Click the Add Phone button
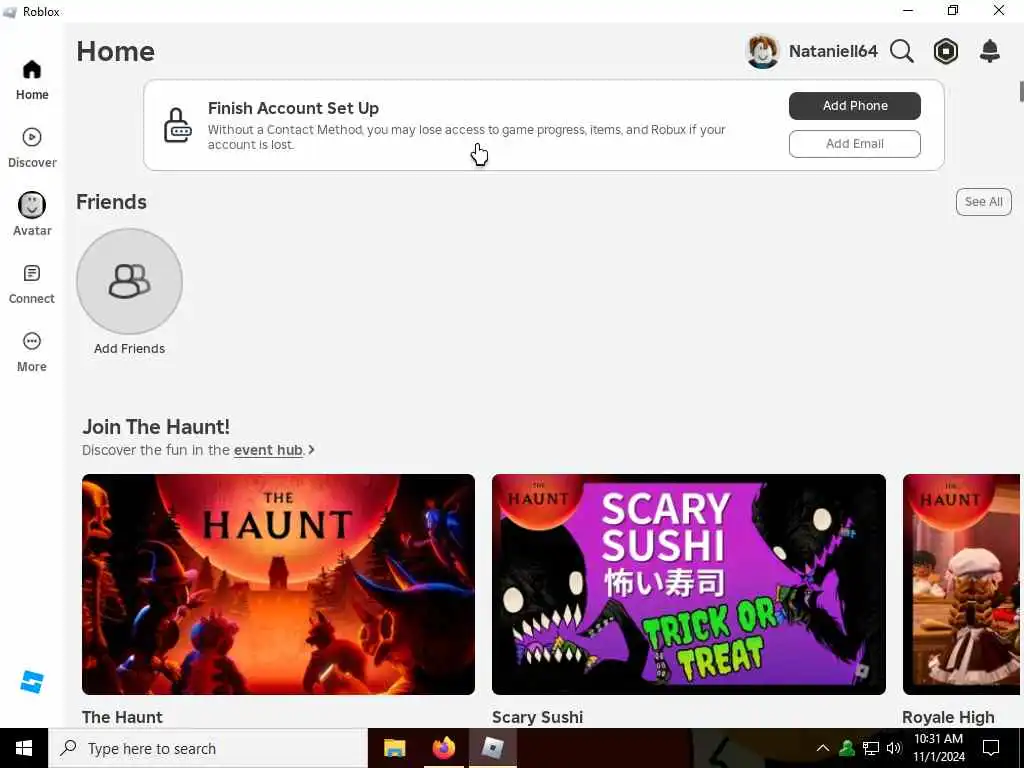The image size is (1024, 768). pyautogui.click(x=854, y=106)
